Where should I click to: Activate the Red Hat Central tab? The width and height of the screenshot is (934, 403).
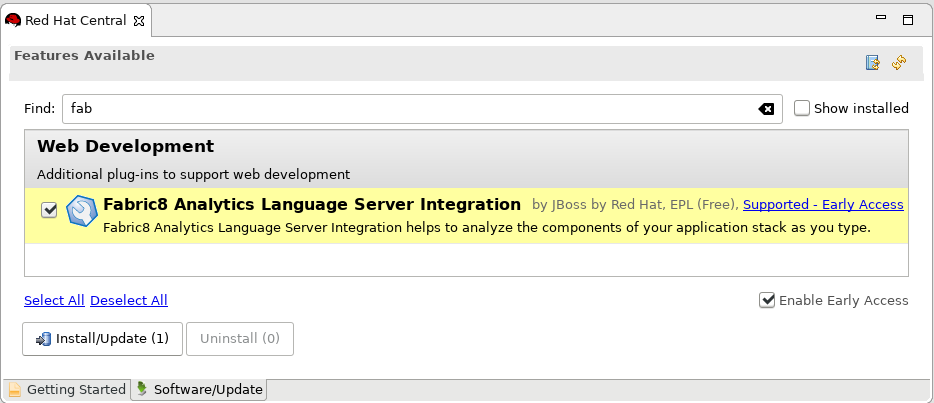pyautogui.click(x=76, y=20)
